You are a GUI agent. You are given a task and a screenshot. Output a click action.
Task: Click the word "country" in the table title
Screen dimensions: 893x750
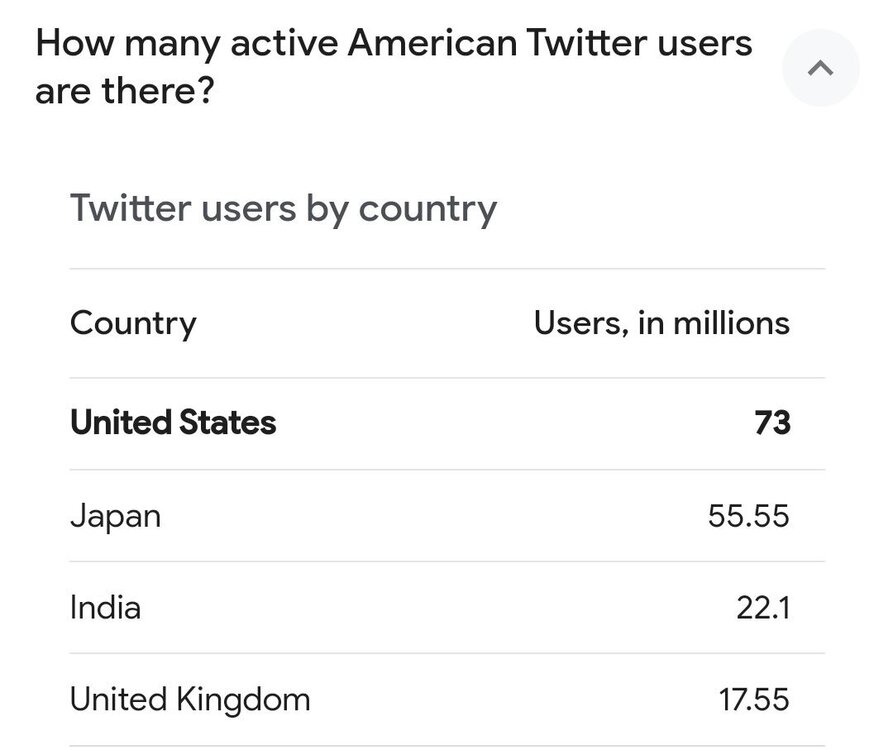click(x=427, y=209)
